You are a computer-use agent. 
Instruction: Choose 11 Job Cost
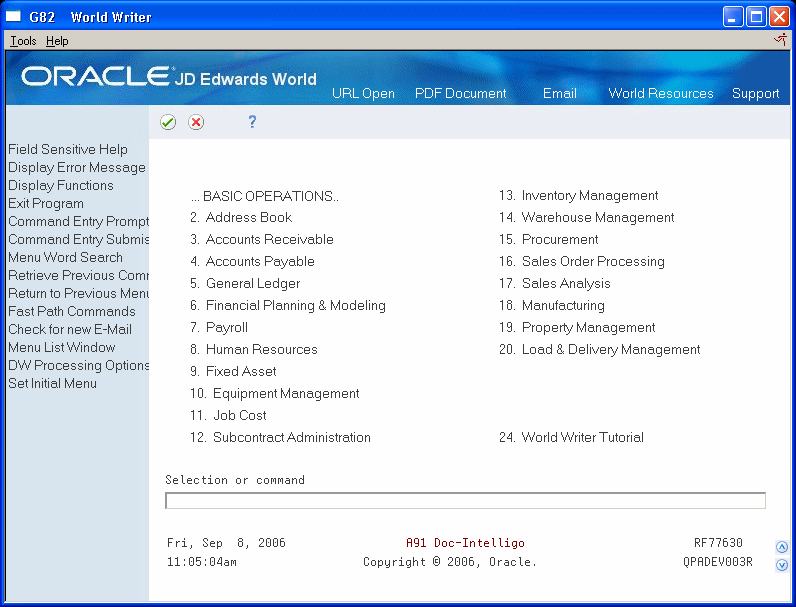click(x=228, y=416)
